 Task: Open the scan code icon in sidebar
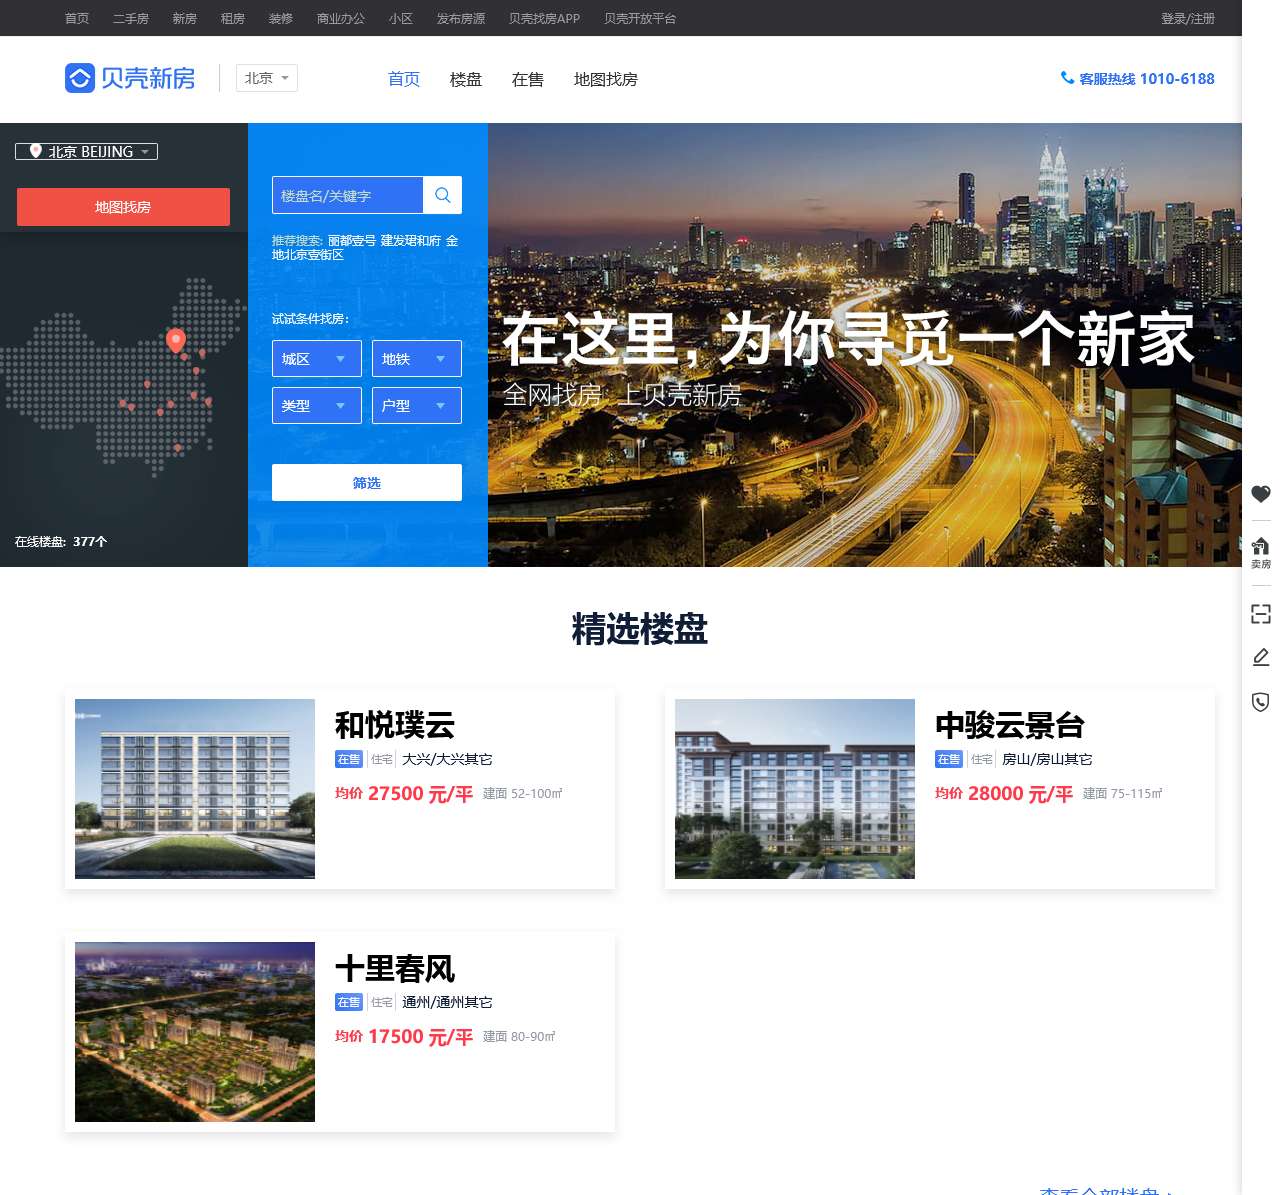point(1260,614)
